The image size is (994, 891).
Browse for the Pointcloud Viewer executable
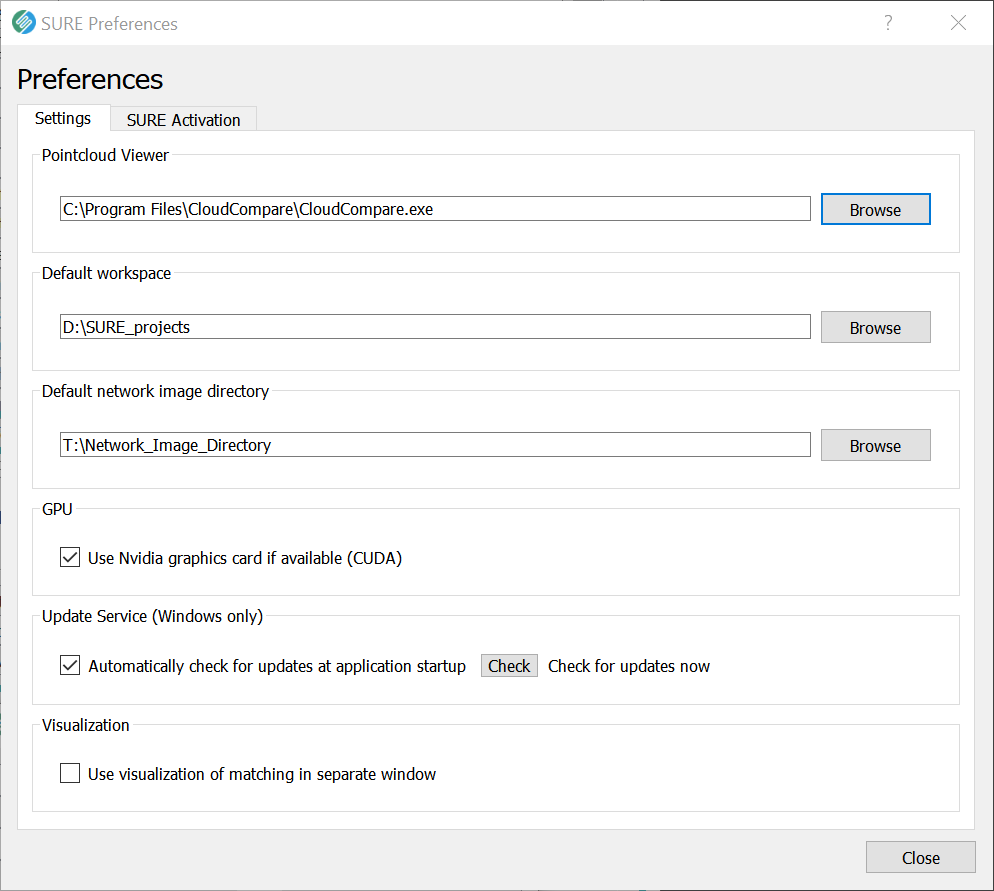(875, 209)
